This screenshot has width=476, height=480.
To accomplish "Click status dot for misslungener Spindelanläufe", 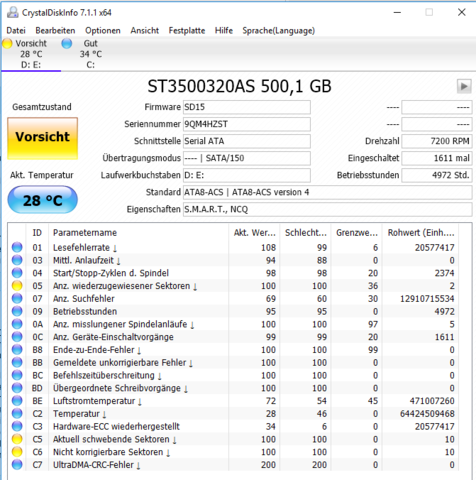I will [17, 324].
